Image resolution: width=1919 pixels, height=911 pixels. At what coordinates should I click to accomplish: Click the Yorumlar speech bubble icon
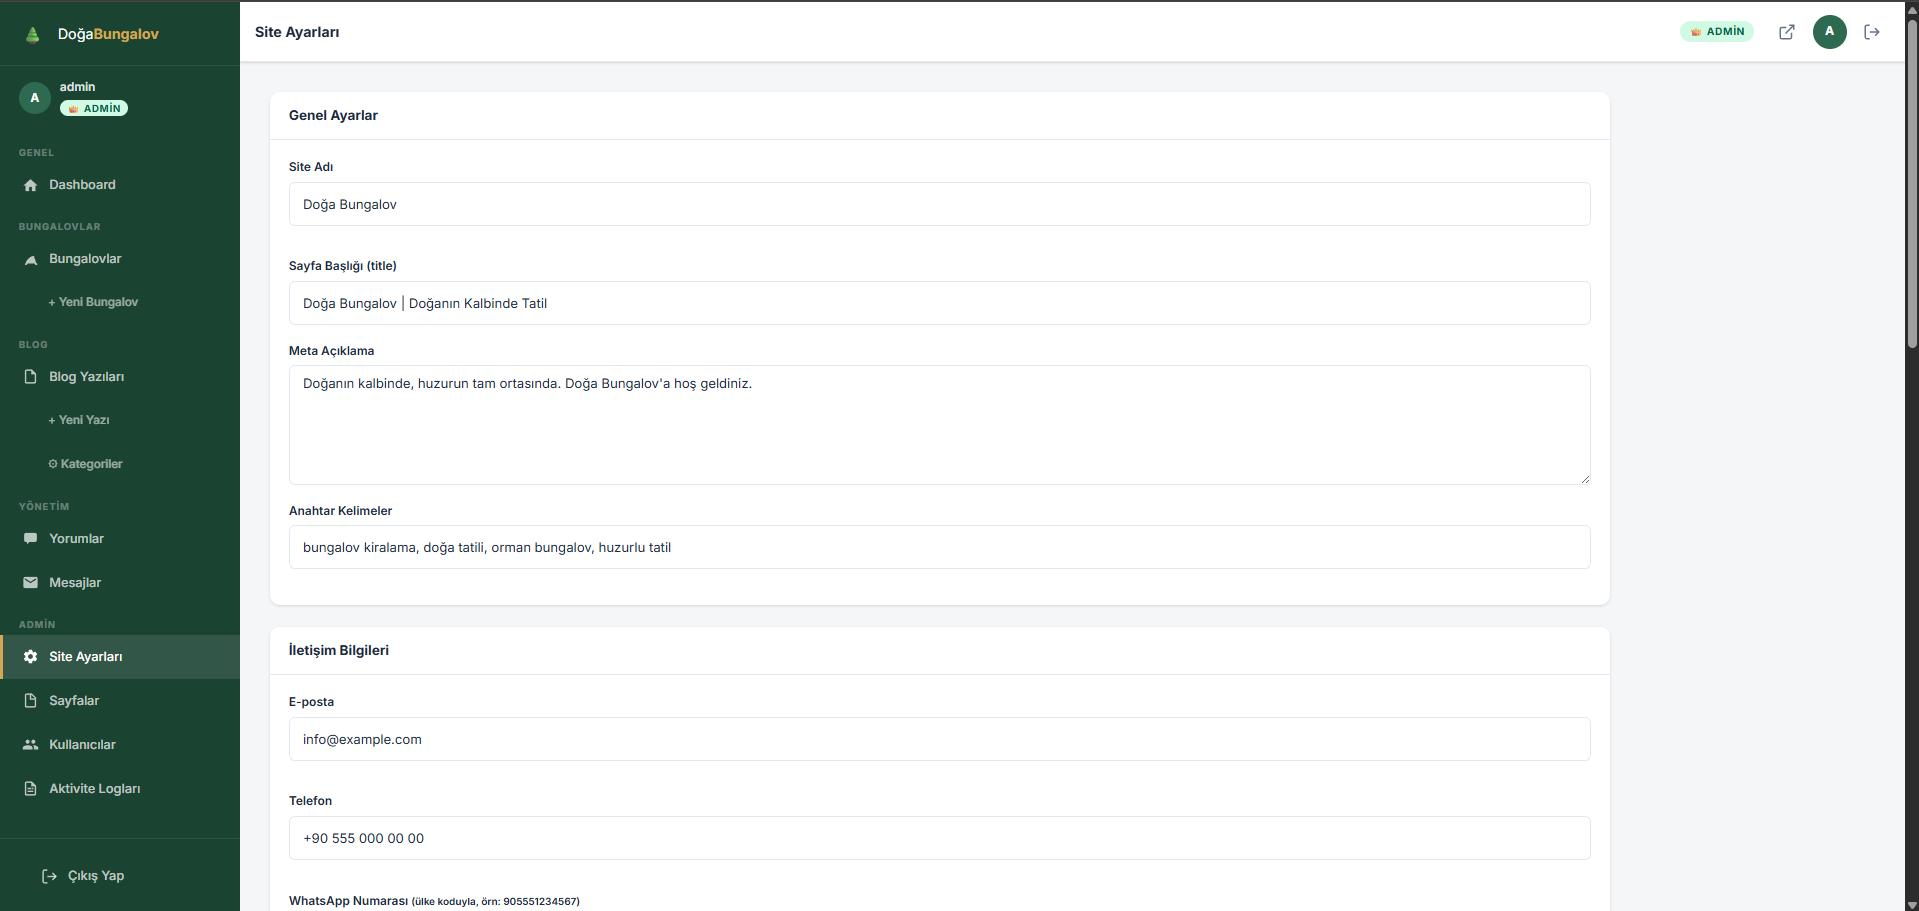31,539
